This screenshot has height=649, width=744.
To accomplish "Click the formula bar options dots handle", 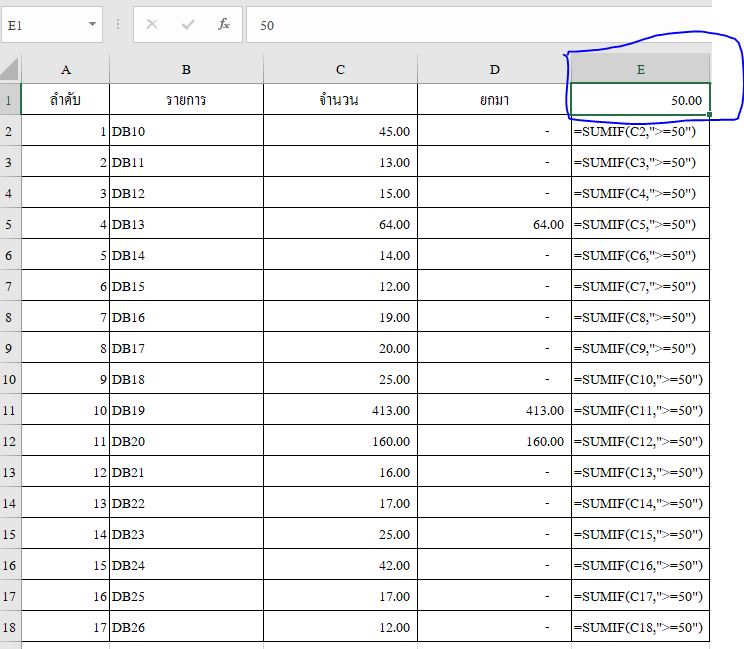I will click(x=118, y=24).
